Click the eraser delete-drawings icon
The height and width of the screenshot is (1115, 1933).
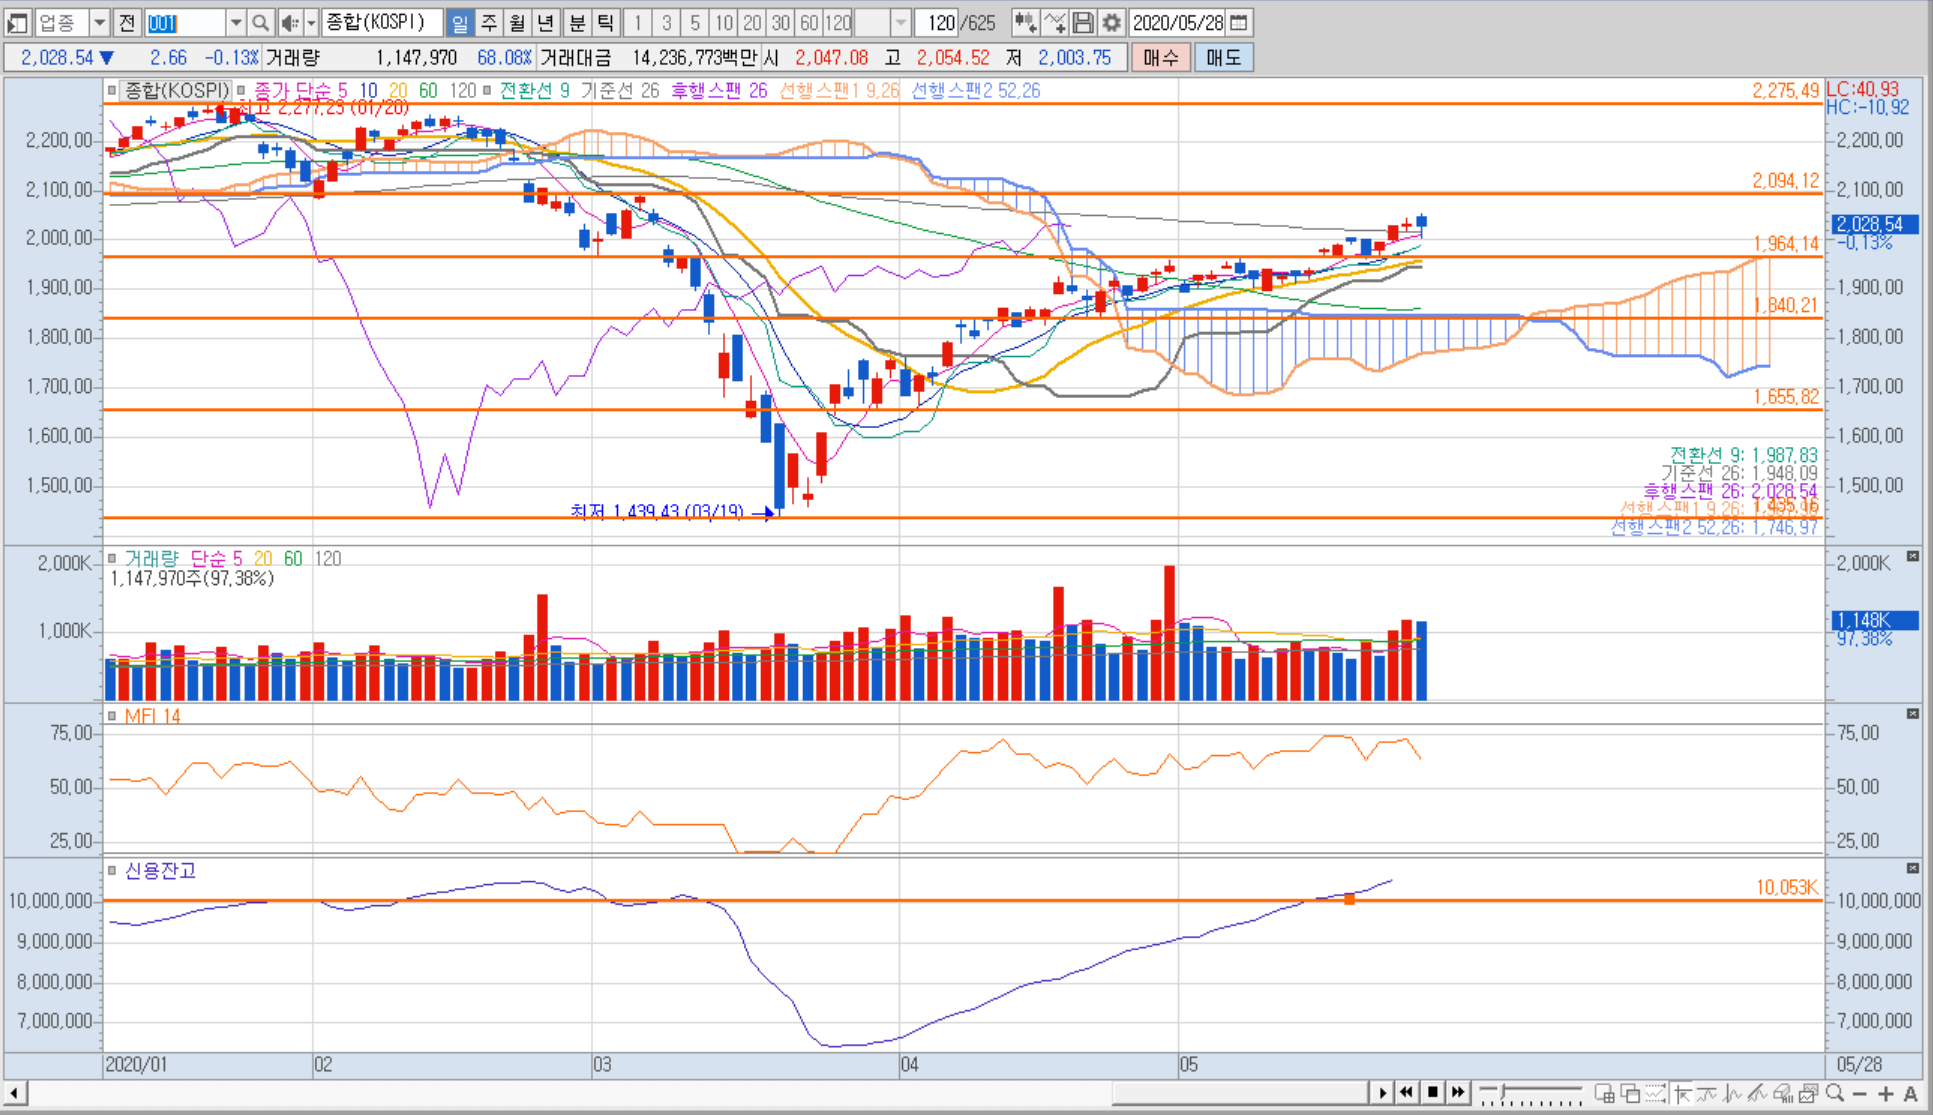[x=1781, y=1093]
